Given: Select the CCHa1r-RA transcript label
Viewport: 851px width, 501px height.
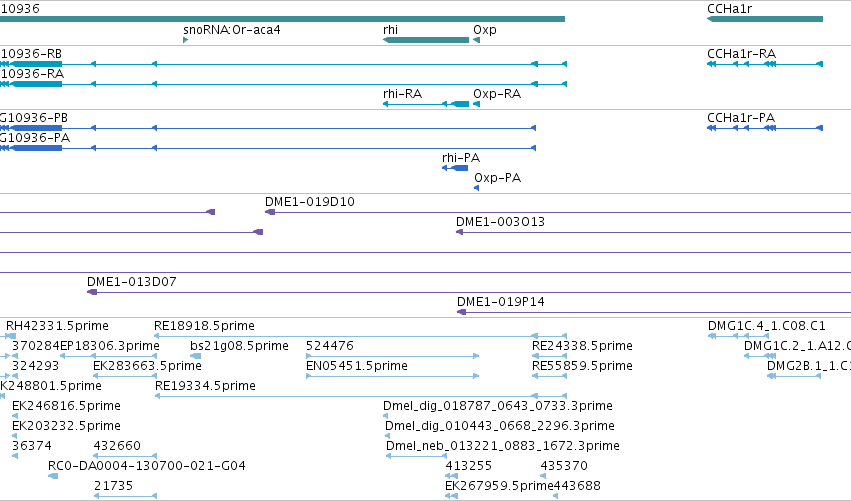Looking at the screenshot, I should tap(741, 54).
